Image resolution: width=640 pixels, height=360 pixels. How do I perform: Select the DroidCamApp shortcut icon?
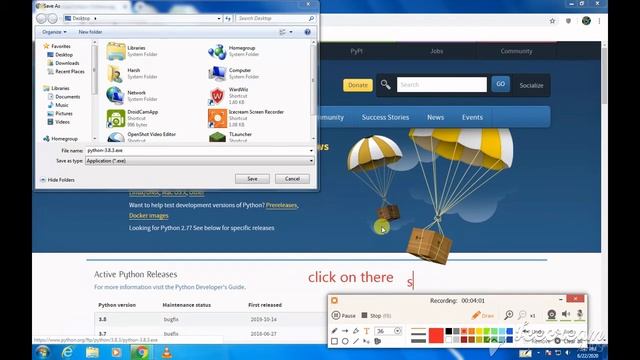[x=116, y=118]
